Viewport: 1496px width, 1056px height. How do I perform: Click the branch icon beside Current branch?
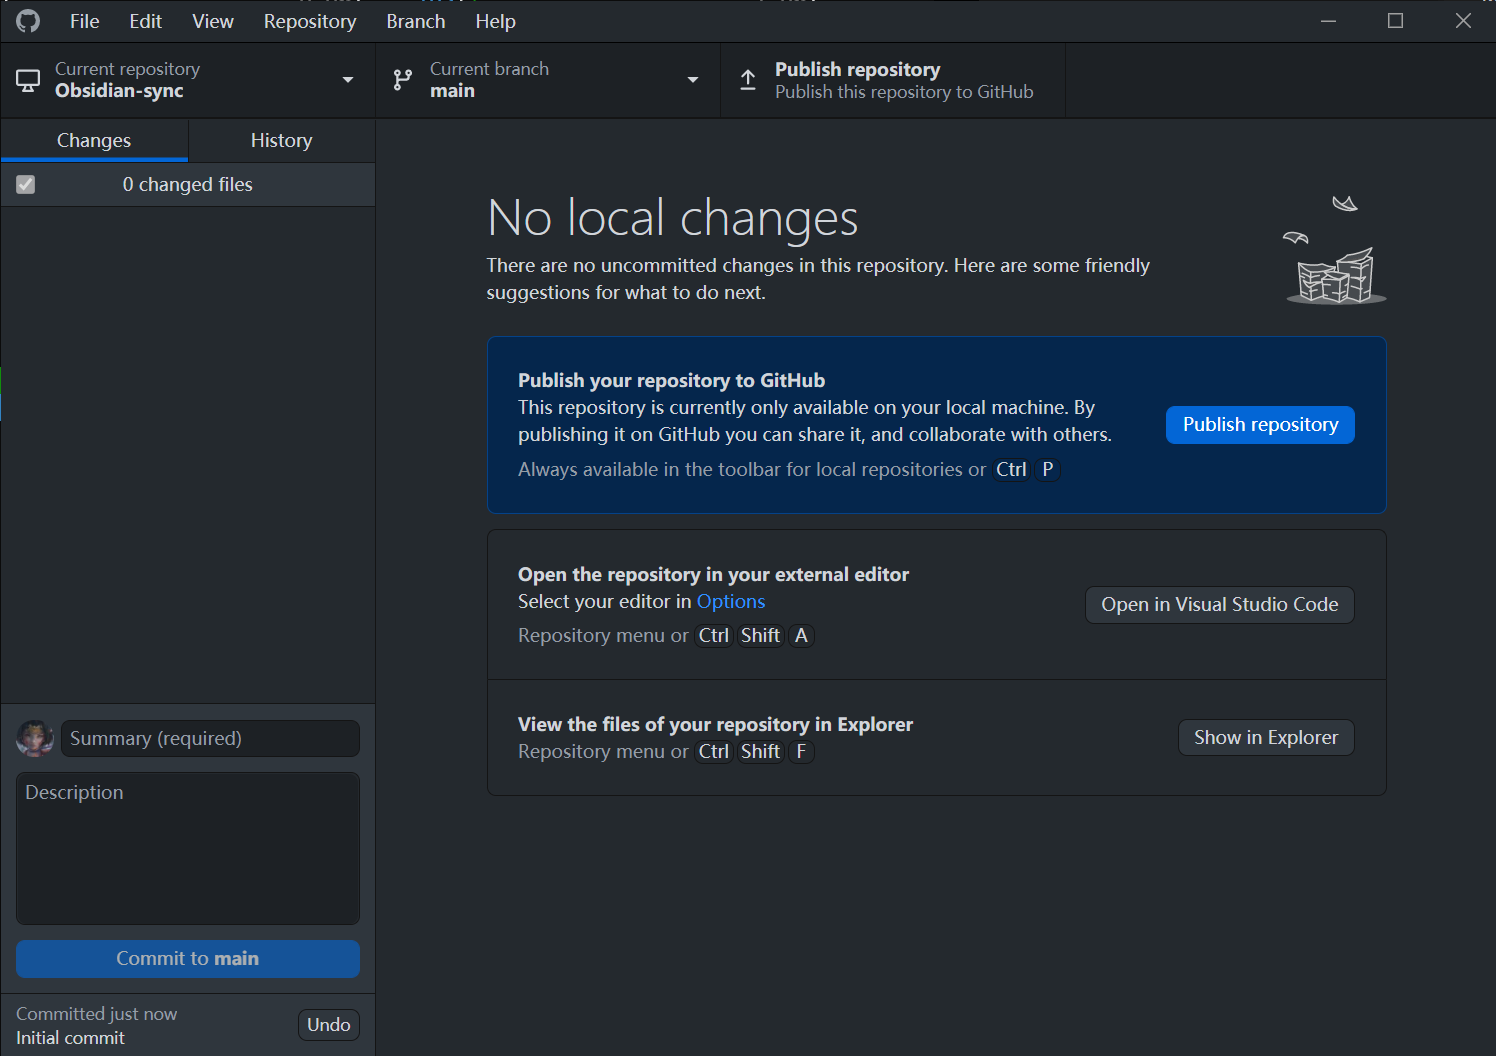[403, 80]
